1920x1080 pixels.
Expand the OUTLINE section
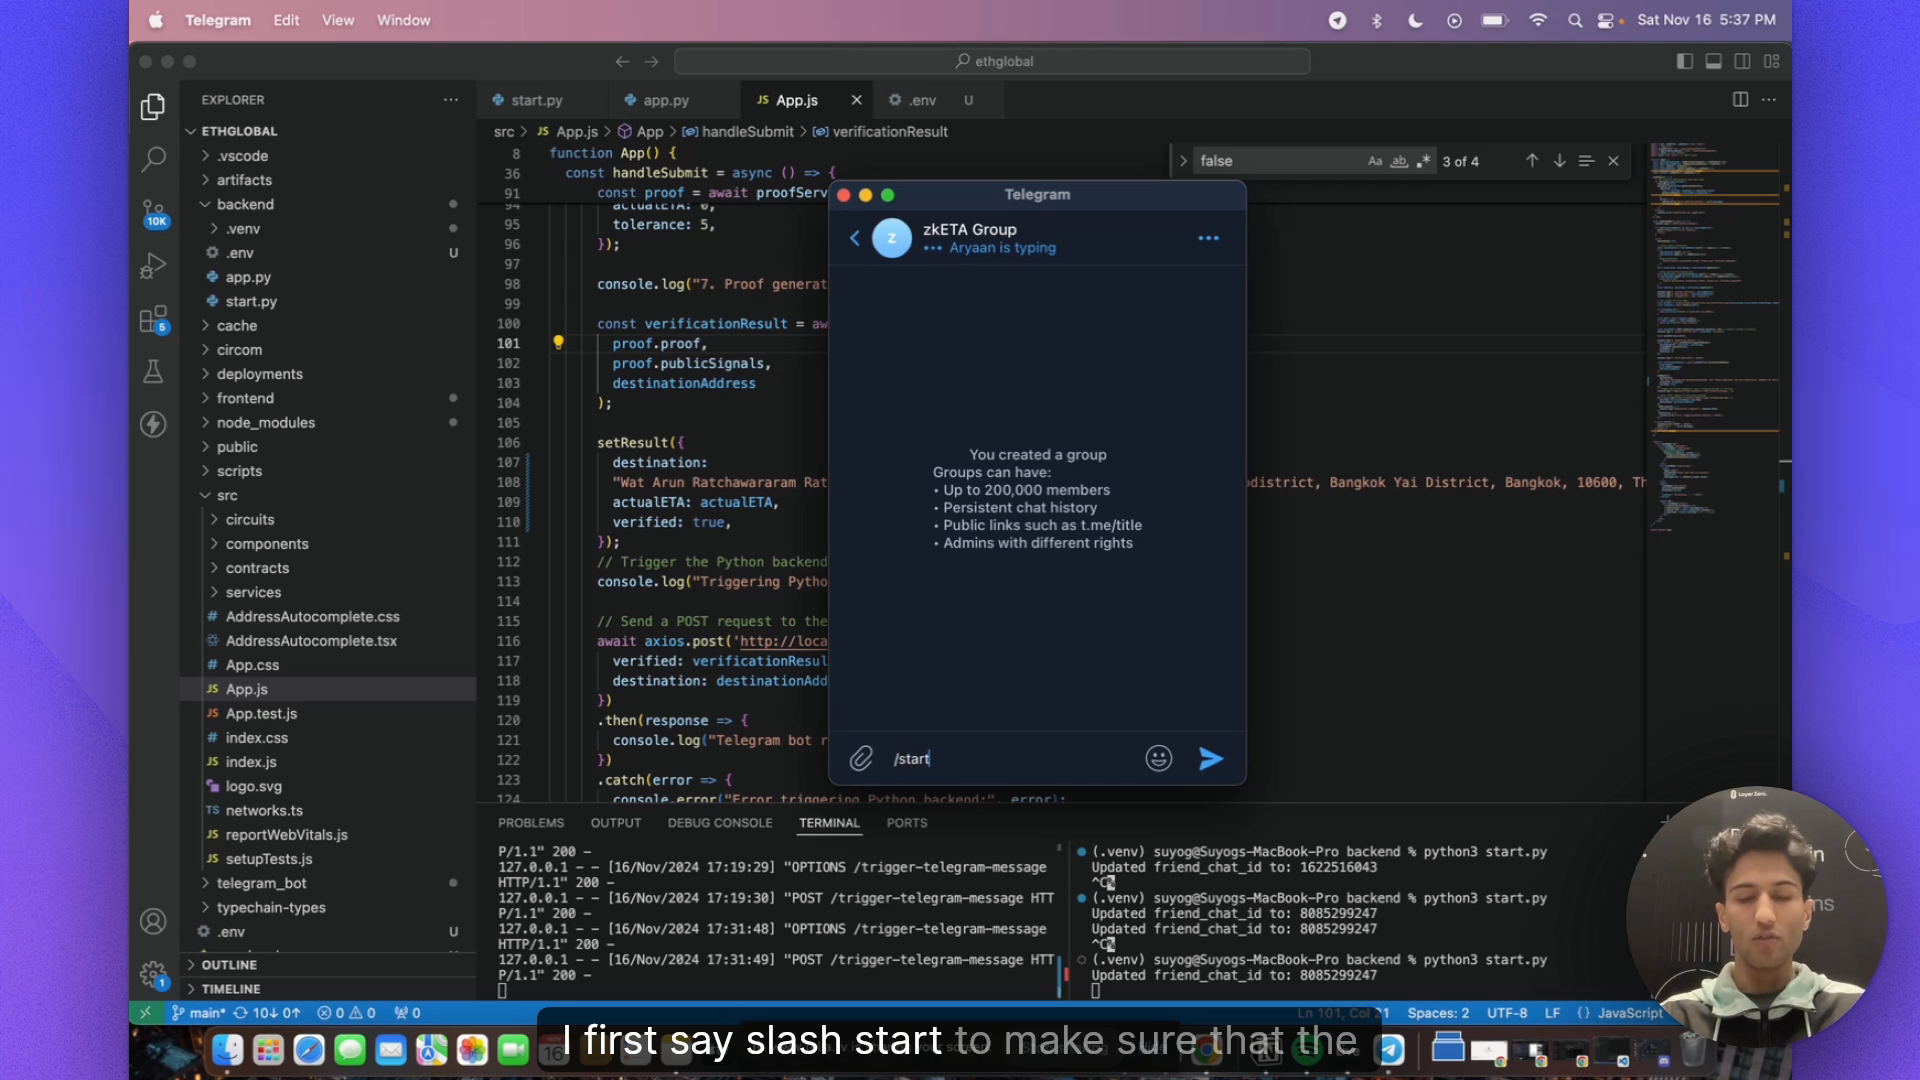[x=229, y=965]
